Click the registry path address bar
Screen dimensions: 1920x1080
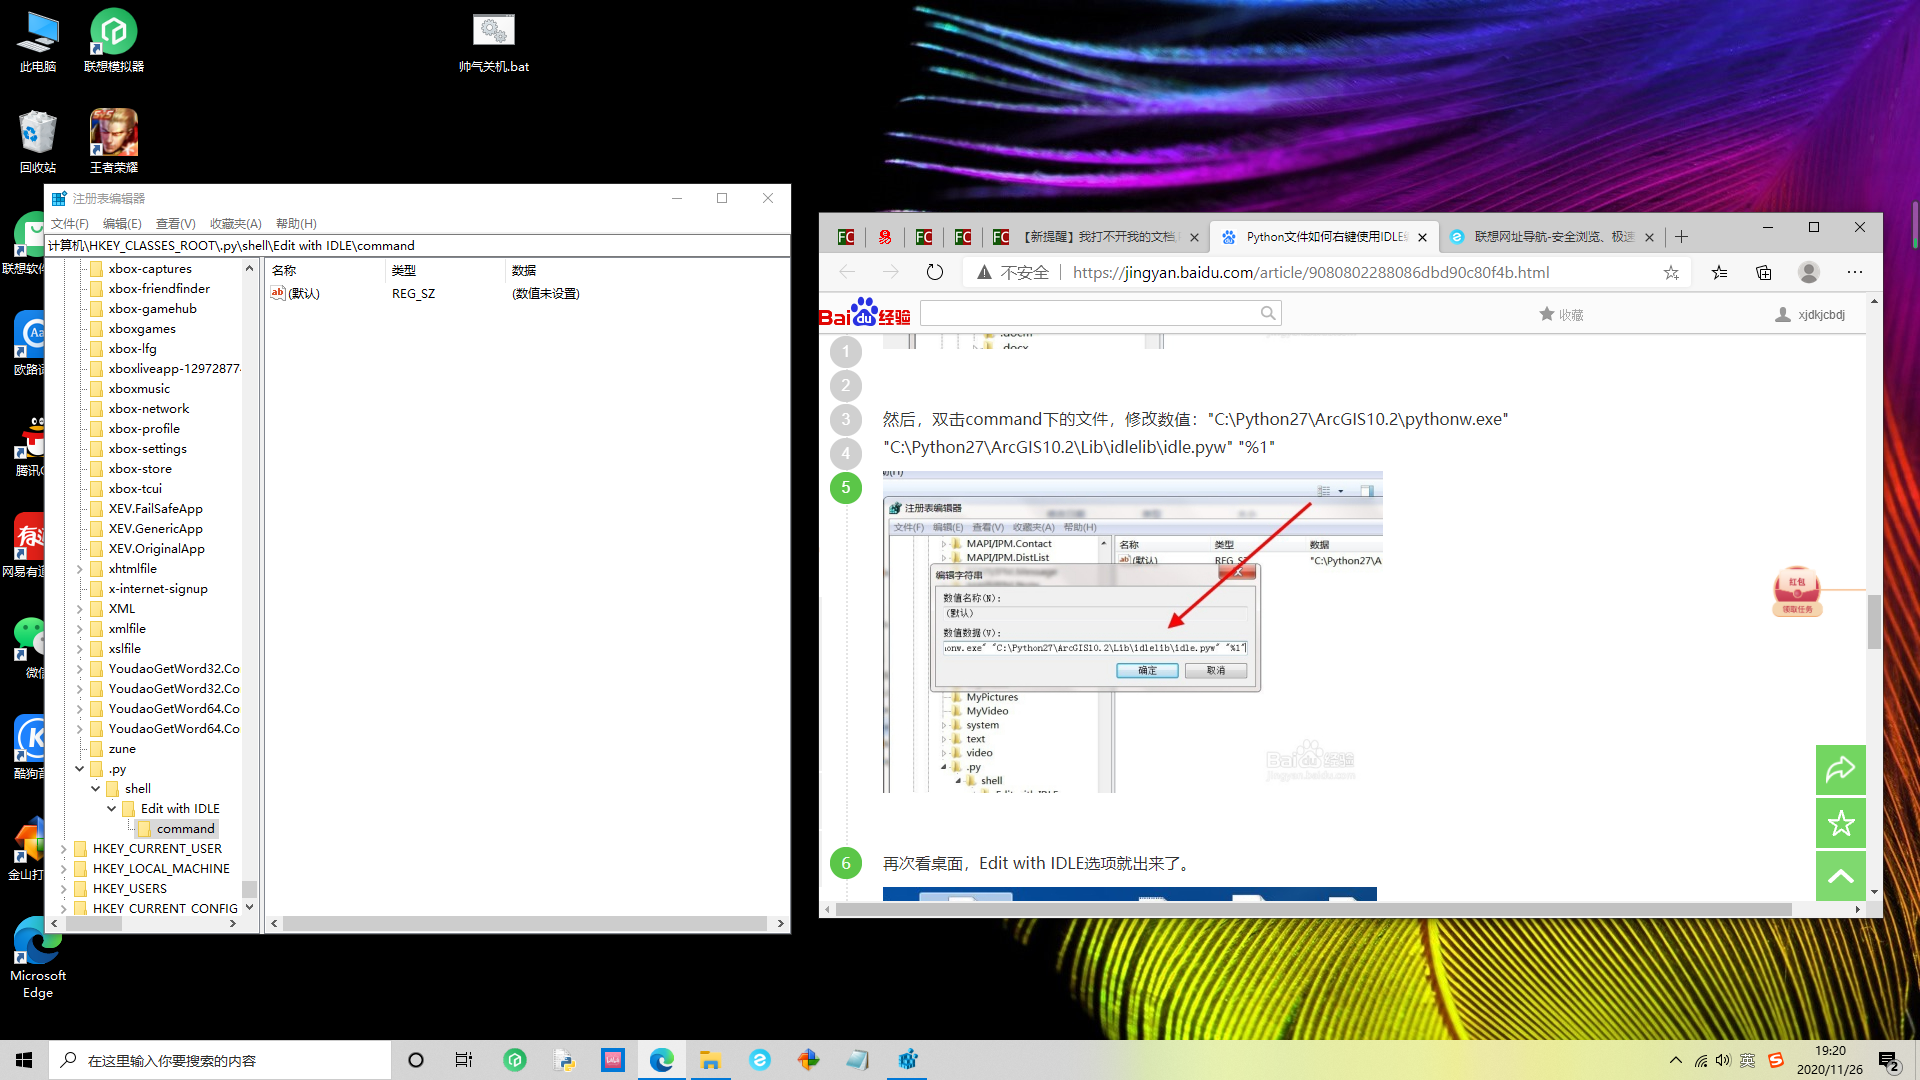point(417,245)
